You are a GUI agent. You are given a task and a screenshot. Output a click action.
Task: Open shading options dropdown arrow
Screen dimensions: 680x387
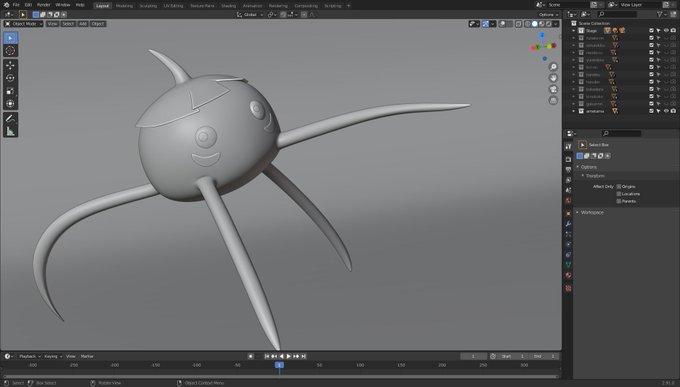click(x=556, y=24)
